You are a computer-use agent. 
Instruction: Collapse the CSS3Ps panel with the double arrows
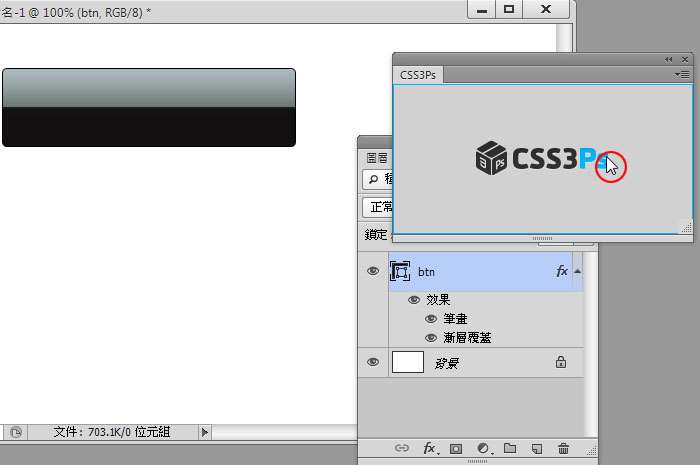(668, 59)
